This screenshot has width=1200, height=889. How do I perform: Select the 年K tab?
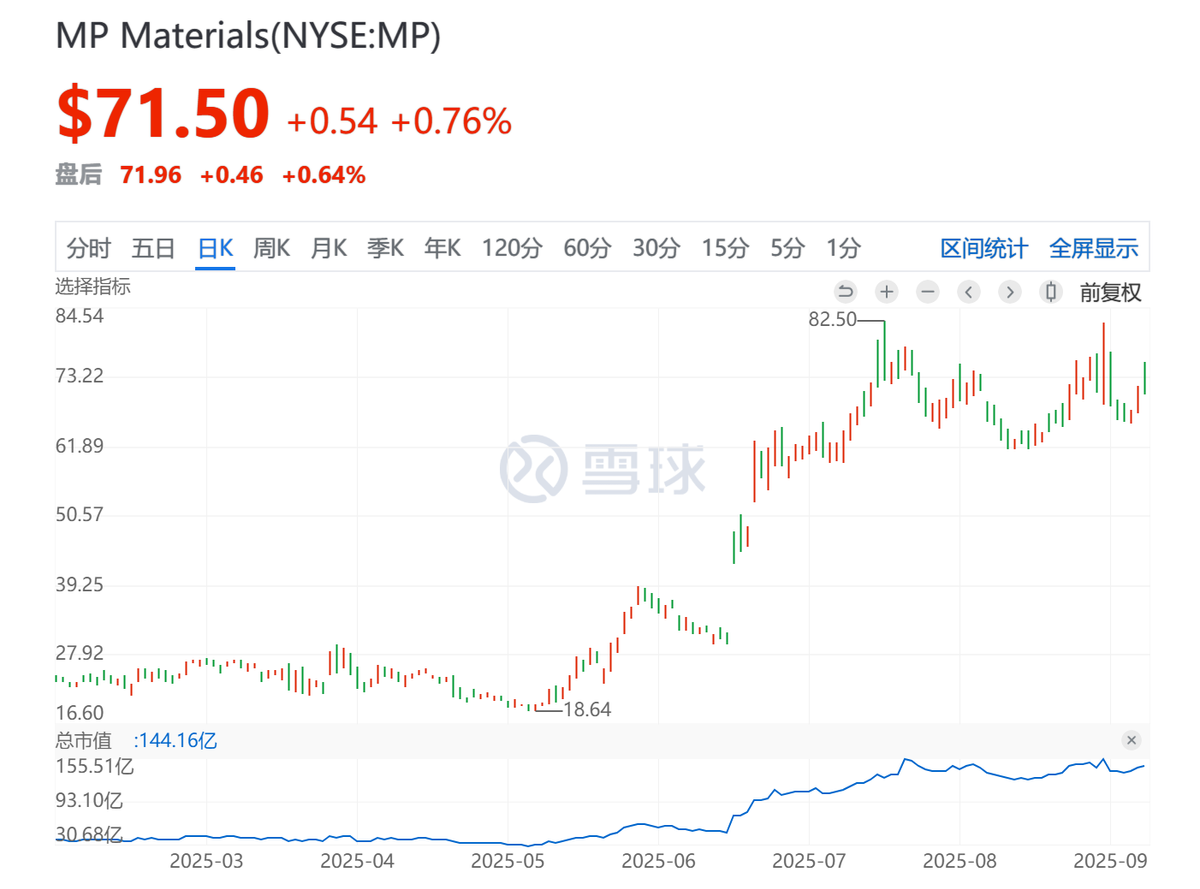(442, 248)
